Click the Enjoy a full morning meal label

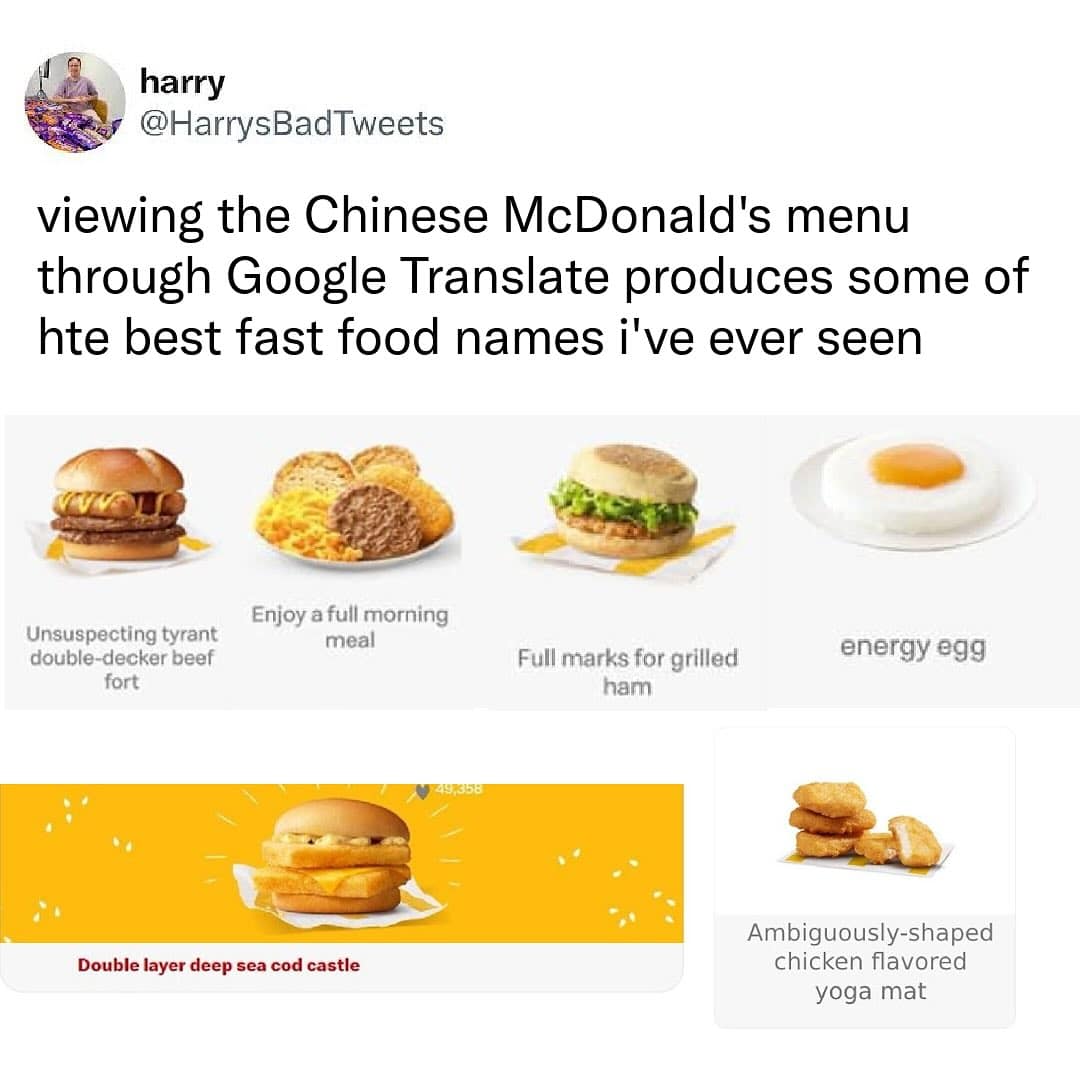(350, 626)
